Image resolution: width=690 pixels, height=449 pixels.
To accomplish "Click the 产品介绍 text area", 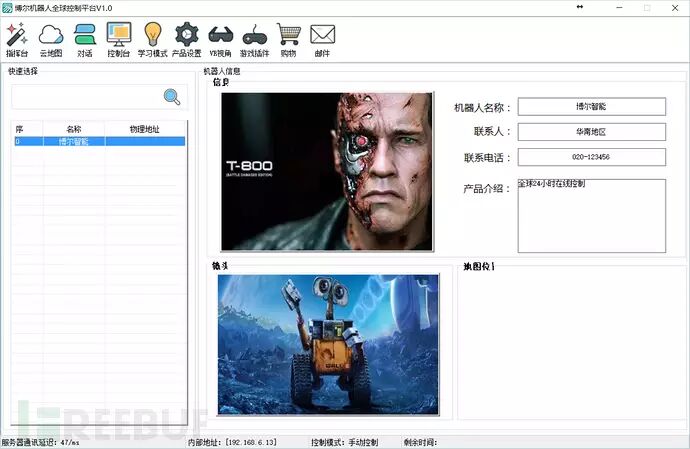I will 591,216.
